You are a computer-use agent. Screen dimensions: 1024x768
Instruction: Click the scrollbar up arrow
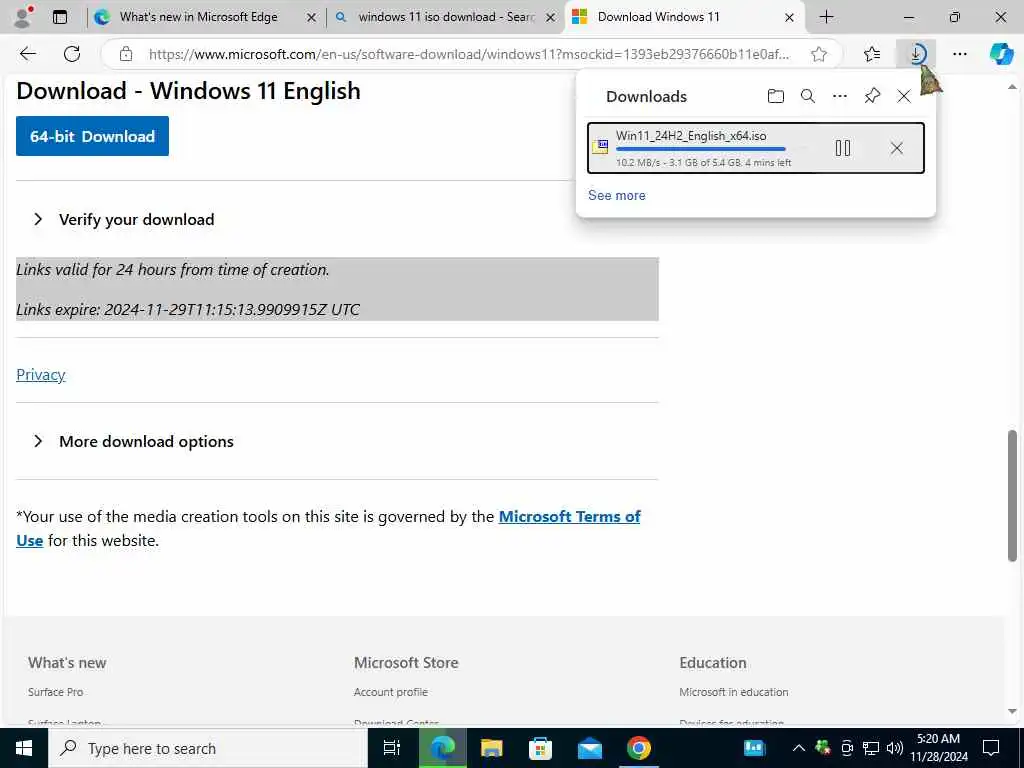[x=1012, y=87]
